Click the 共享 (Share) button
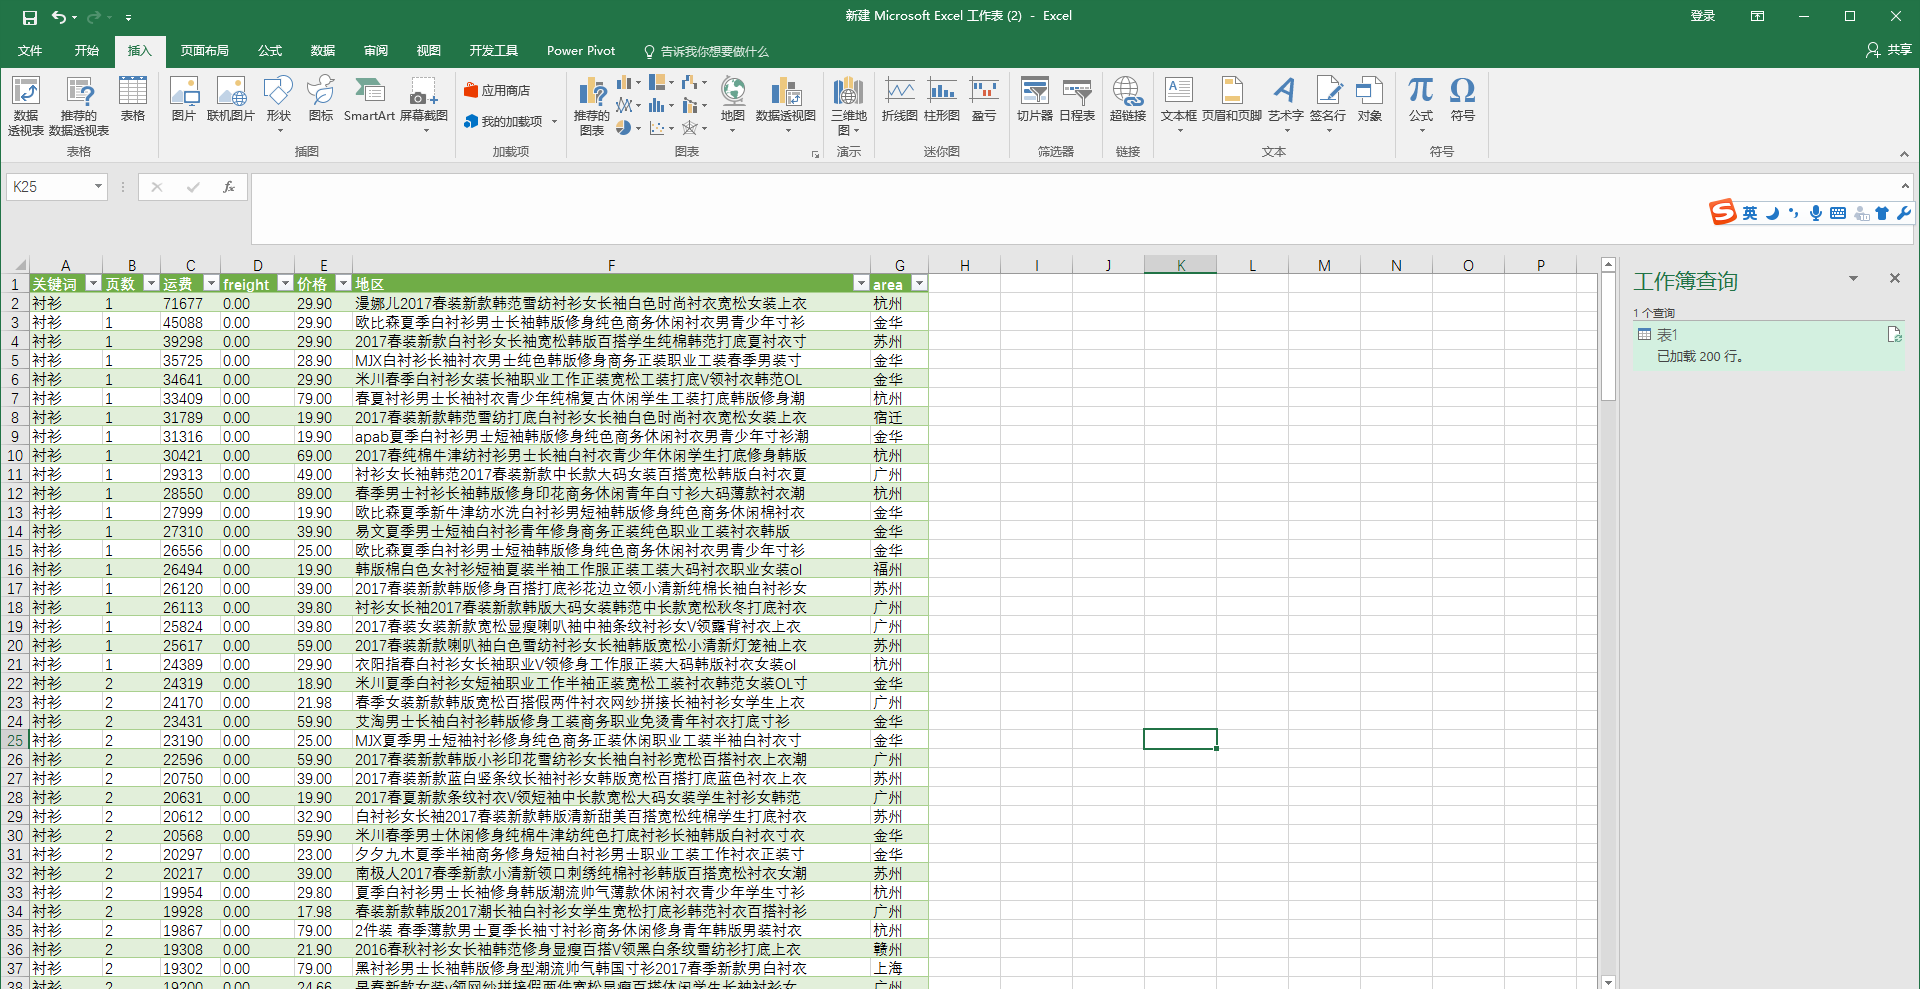The height and width of the screenshot is (989, 1920). (x=1889, y=51)
